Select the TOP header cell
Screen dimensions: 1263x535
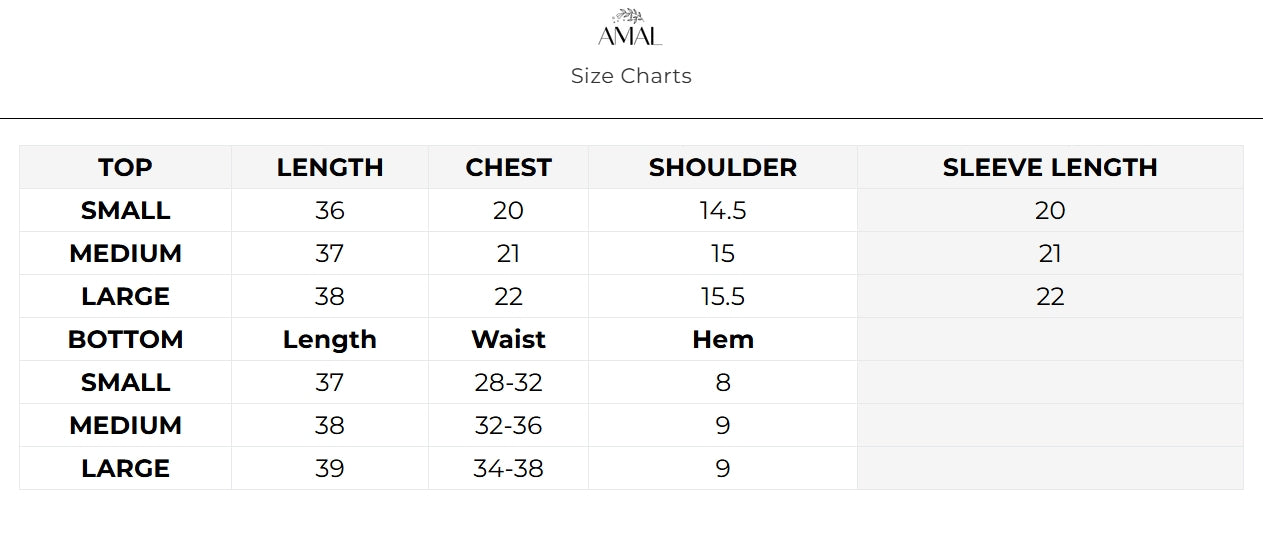[x=125, y=168]
